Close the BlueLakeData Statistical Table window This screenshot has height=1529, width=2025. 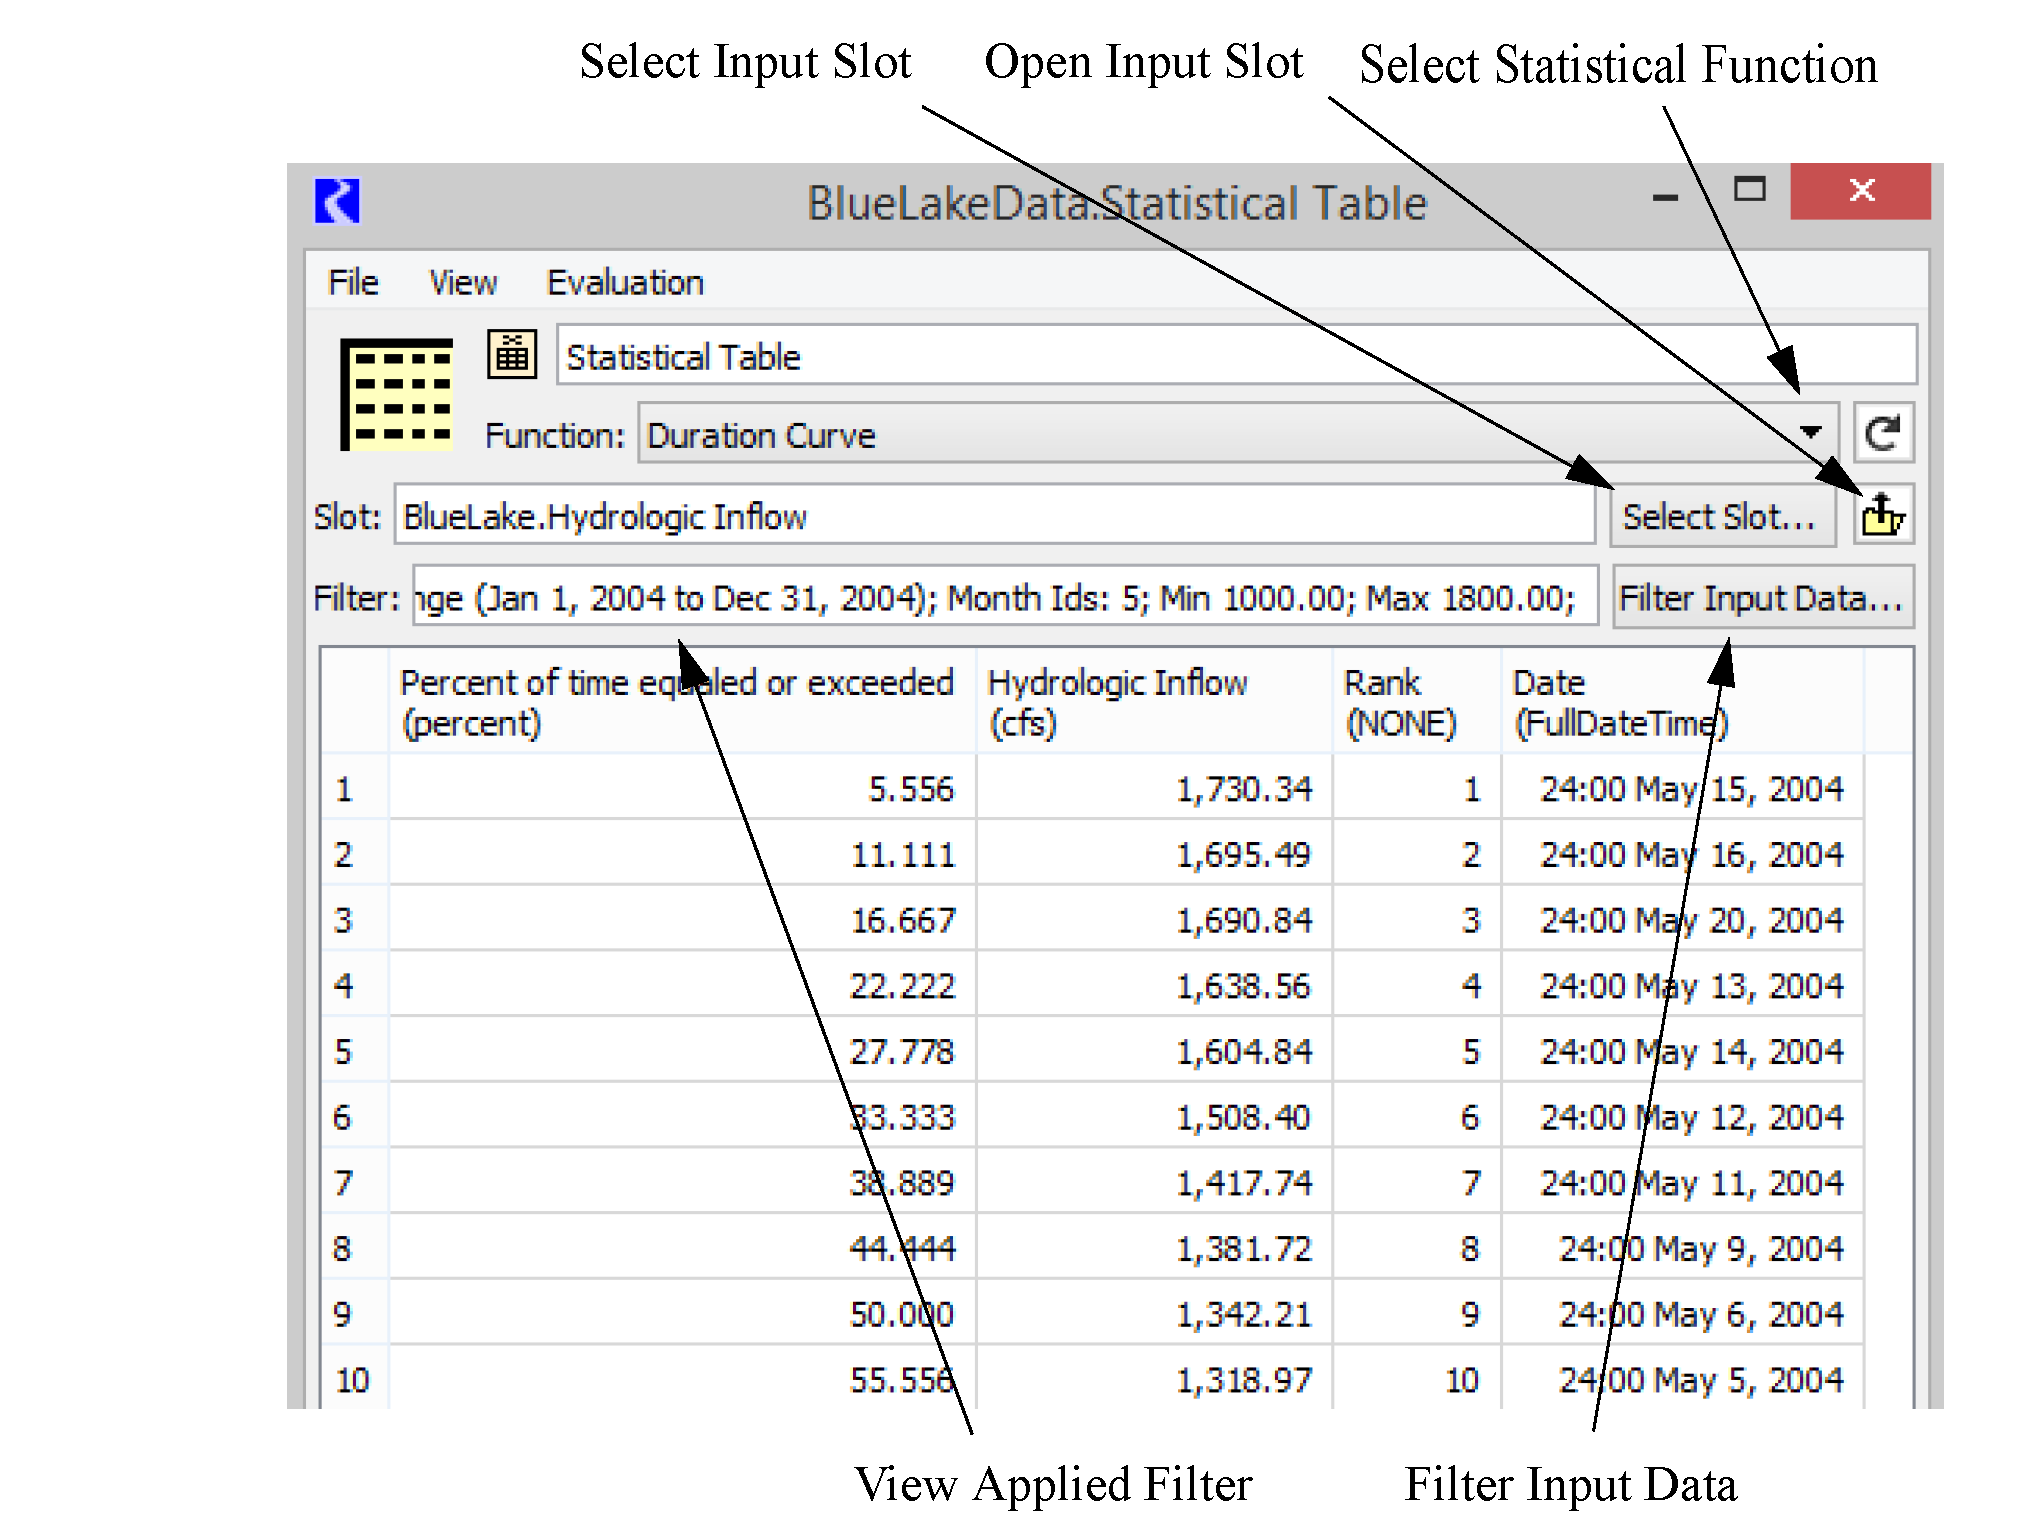coord(1860,190)
